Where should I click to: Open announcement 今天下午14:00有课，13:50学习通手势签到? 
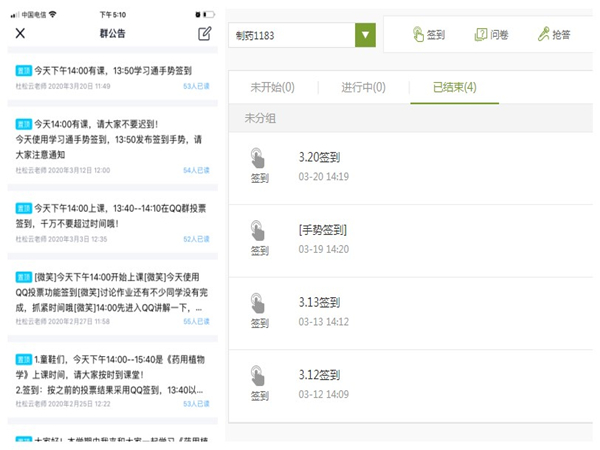[113, 70]
